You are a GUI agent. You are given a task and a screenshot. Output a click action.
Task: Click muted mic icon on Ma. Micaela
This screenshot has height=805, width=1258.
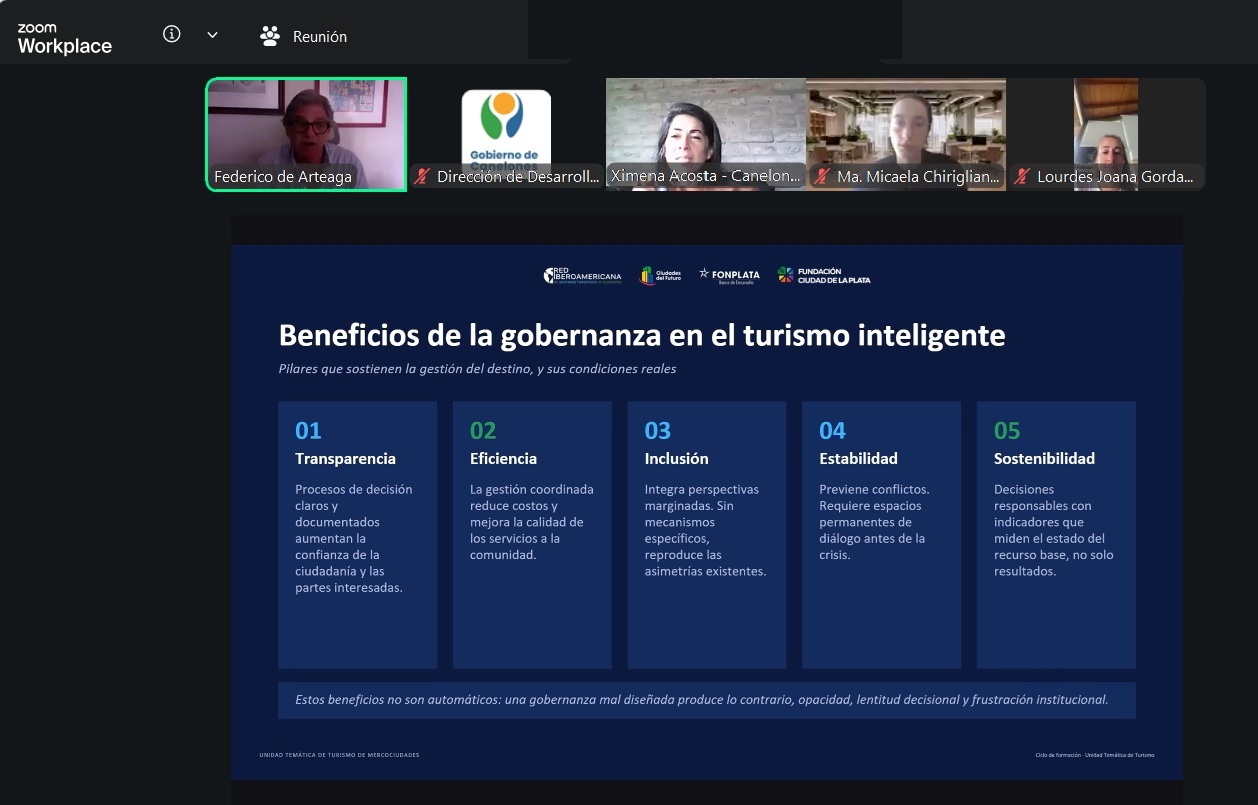[x=822, y=176]
